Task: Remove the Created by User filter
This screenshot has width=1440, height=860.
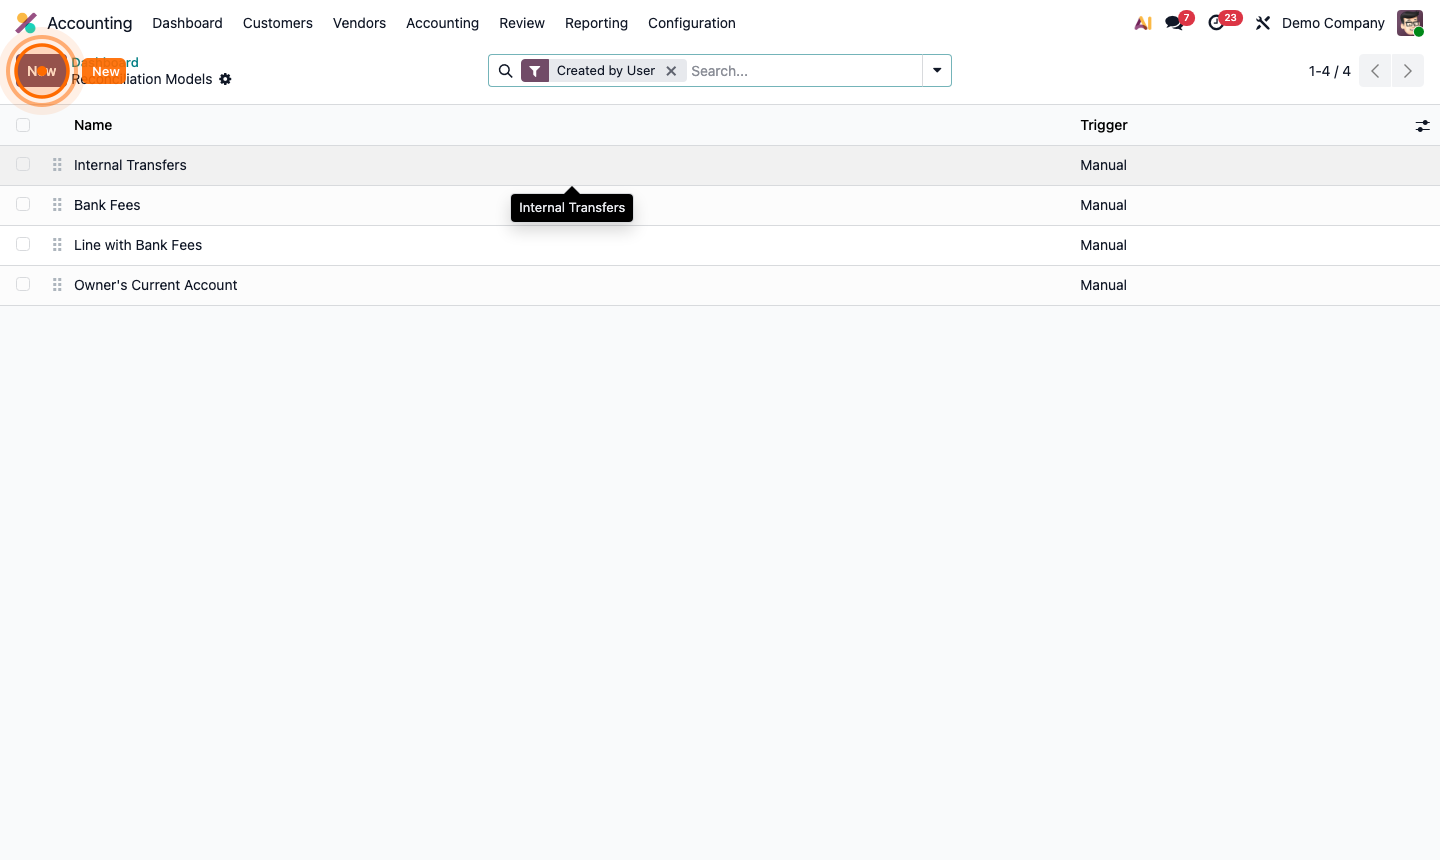Action: [x=671, y=70]
